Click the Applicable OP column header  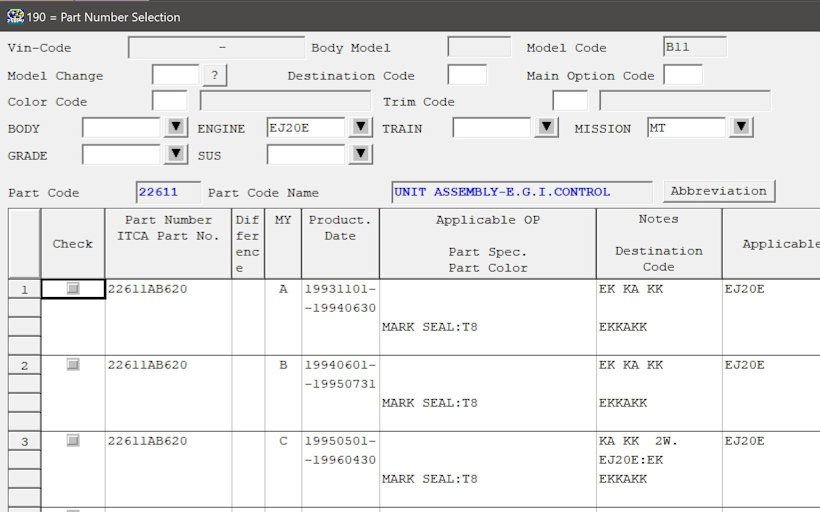coord(488,244)
